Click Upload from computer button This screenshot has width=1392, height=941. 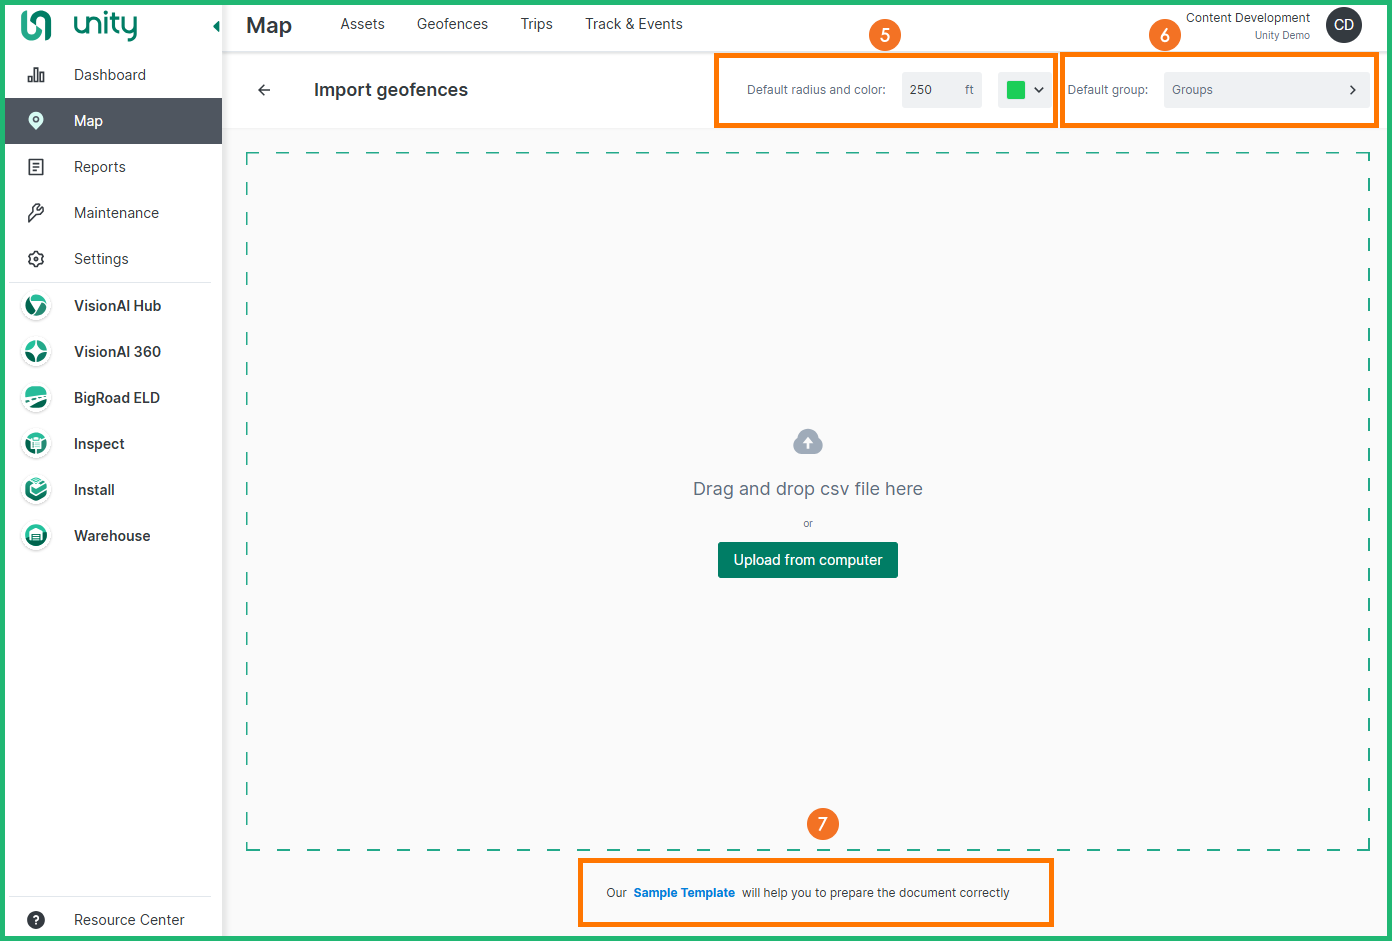coord(807,560)
